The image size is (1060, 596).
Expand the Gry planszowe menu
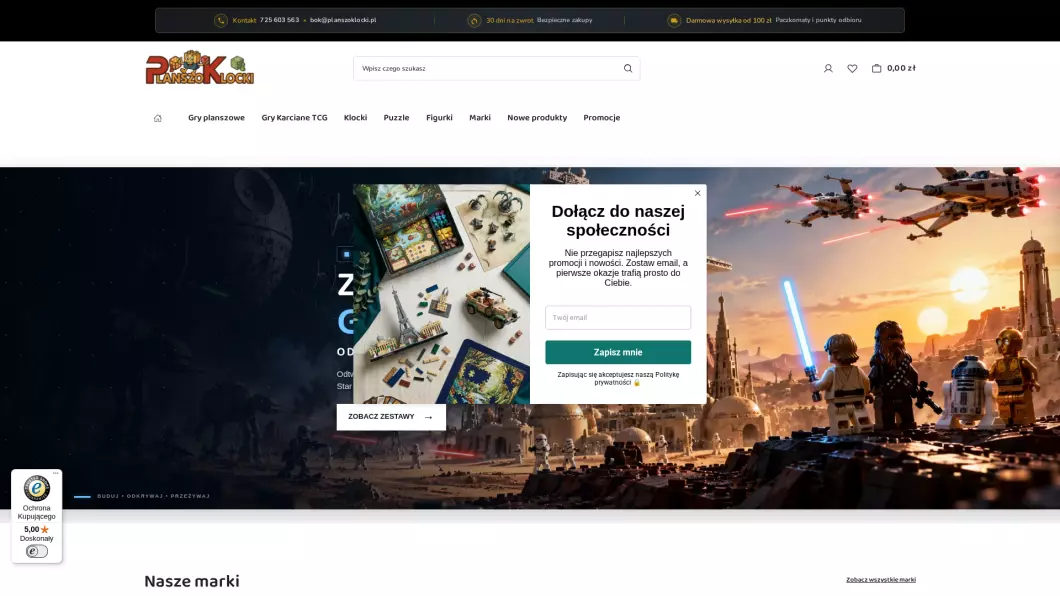(216, 118)
